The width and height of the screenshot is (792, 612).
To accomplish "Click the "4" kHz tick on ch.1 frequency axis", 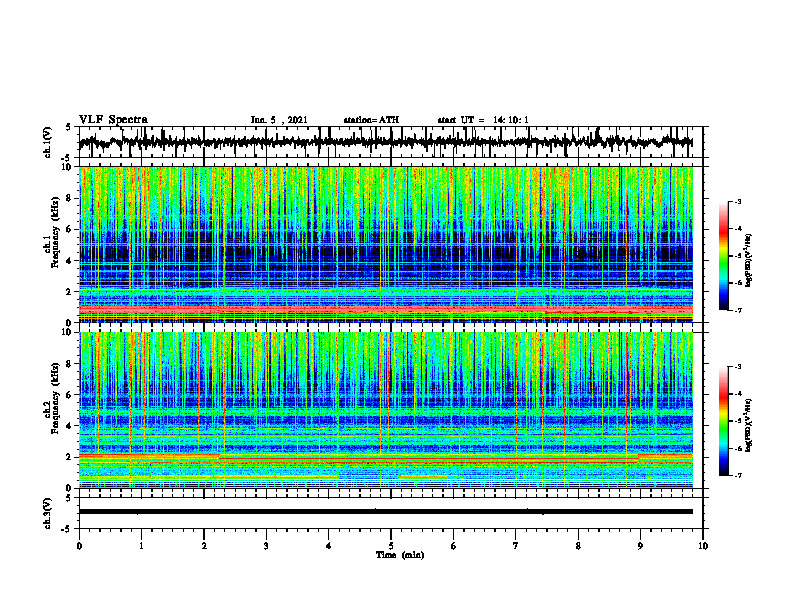I will click(69, 261).
